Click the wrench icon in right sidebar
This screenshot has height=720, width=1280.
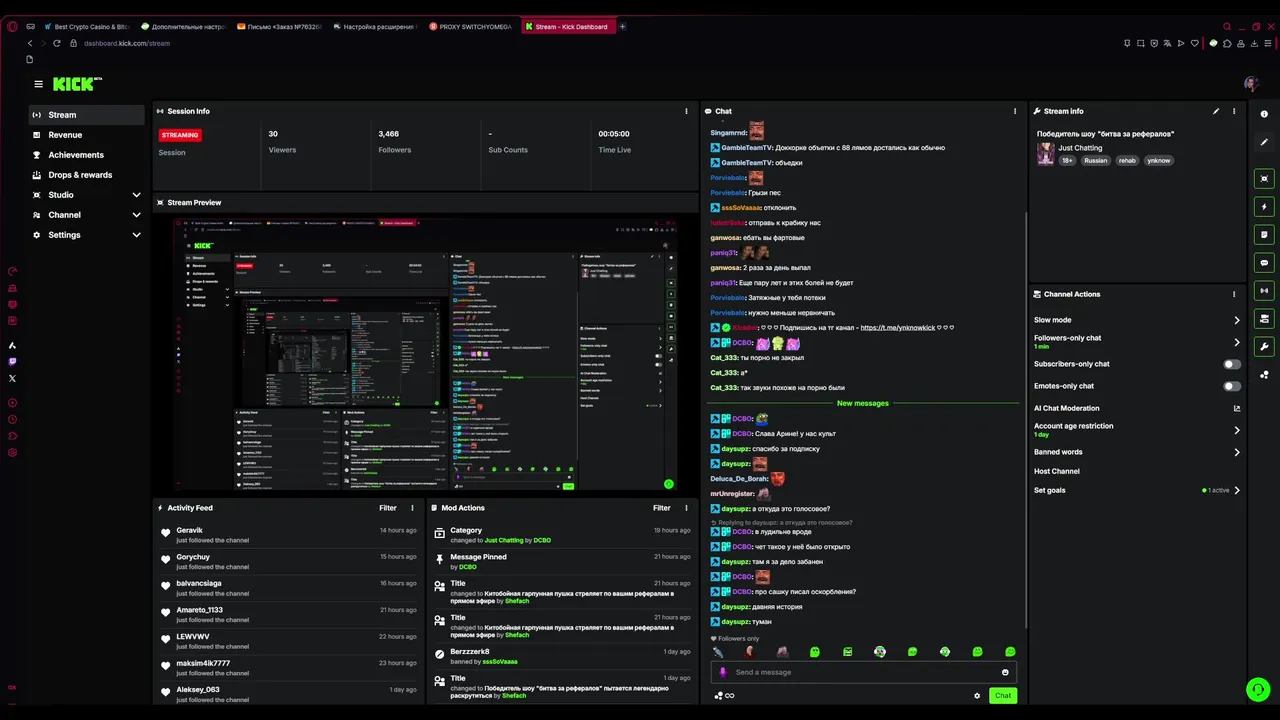click(1264, 347)
